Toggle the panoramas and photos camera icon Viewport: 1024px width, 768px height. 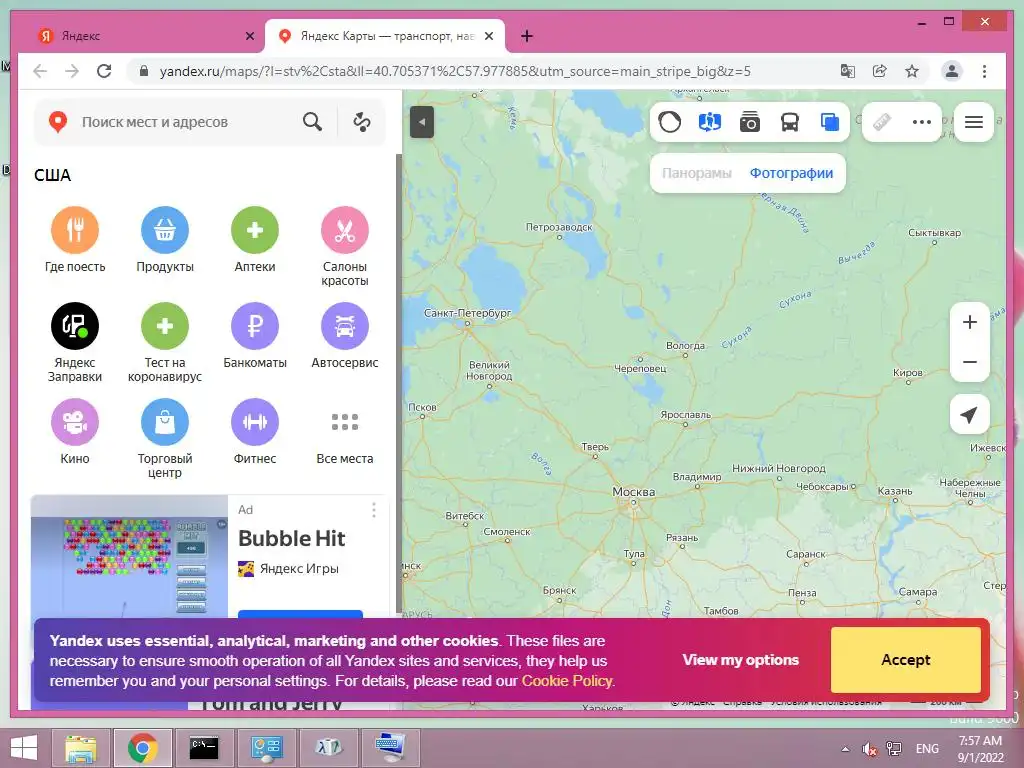tap(750, 122)
